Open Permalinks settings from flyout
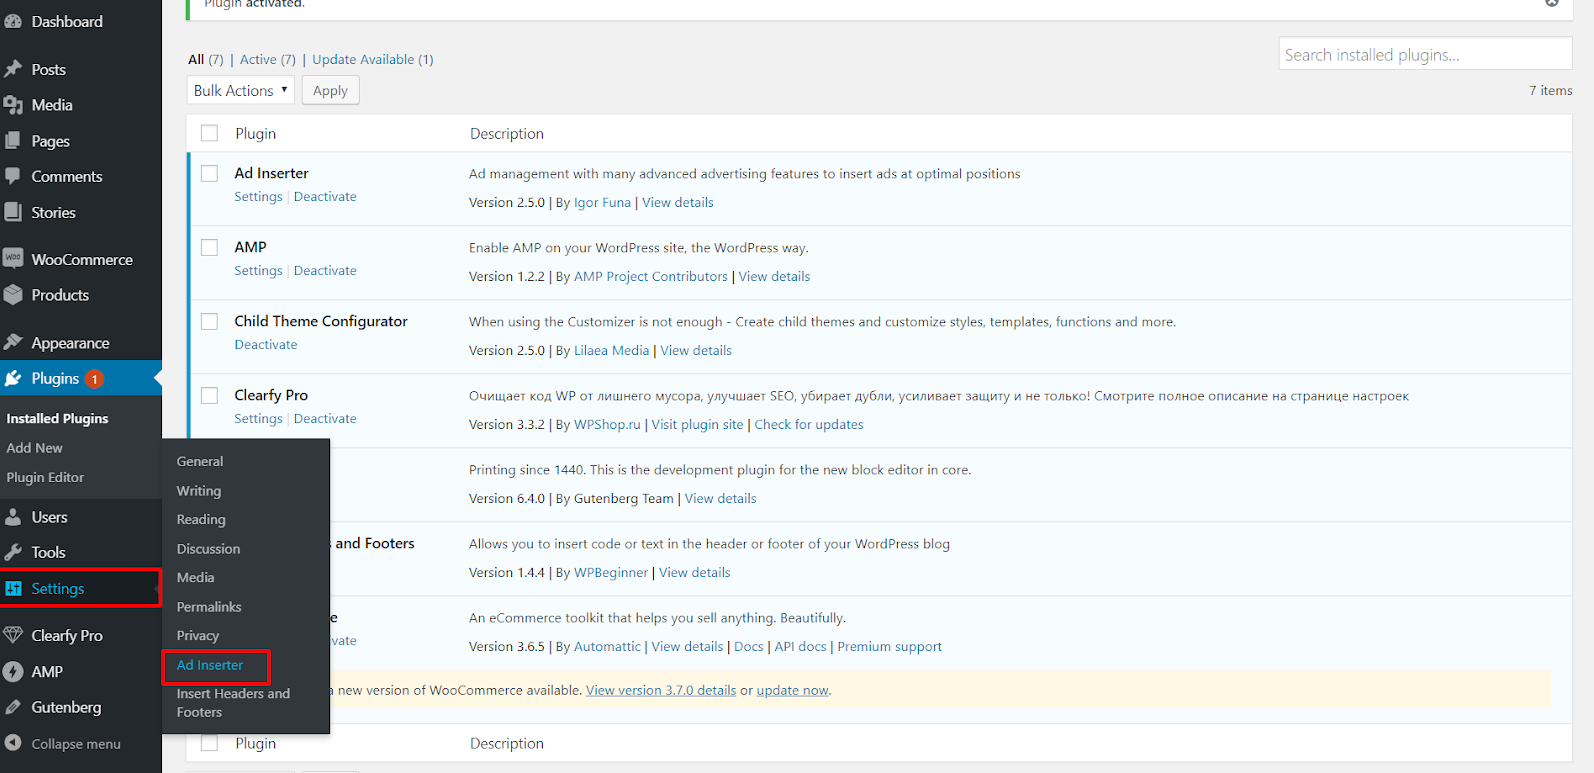 pyautogui.click(x=209, y=607)
